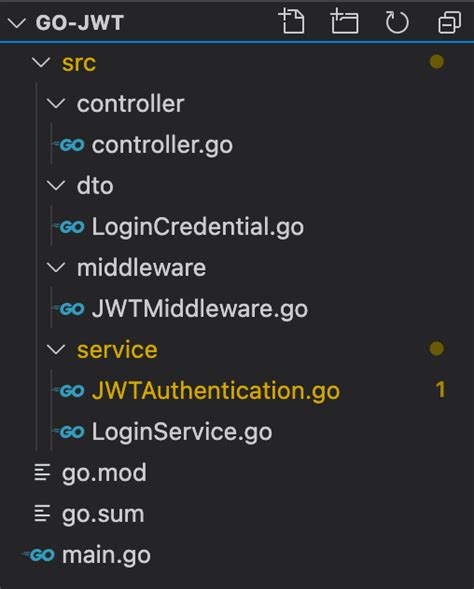Open LoginService.go file
Image resolution: width=474 pixels, height=589 pixels.
coord(182,432)
